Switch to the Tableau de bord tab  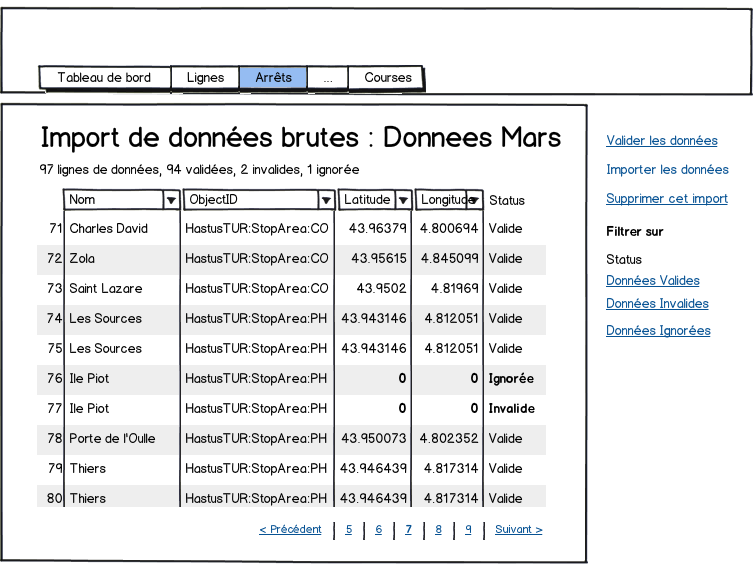[x=104, y=78]
